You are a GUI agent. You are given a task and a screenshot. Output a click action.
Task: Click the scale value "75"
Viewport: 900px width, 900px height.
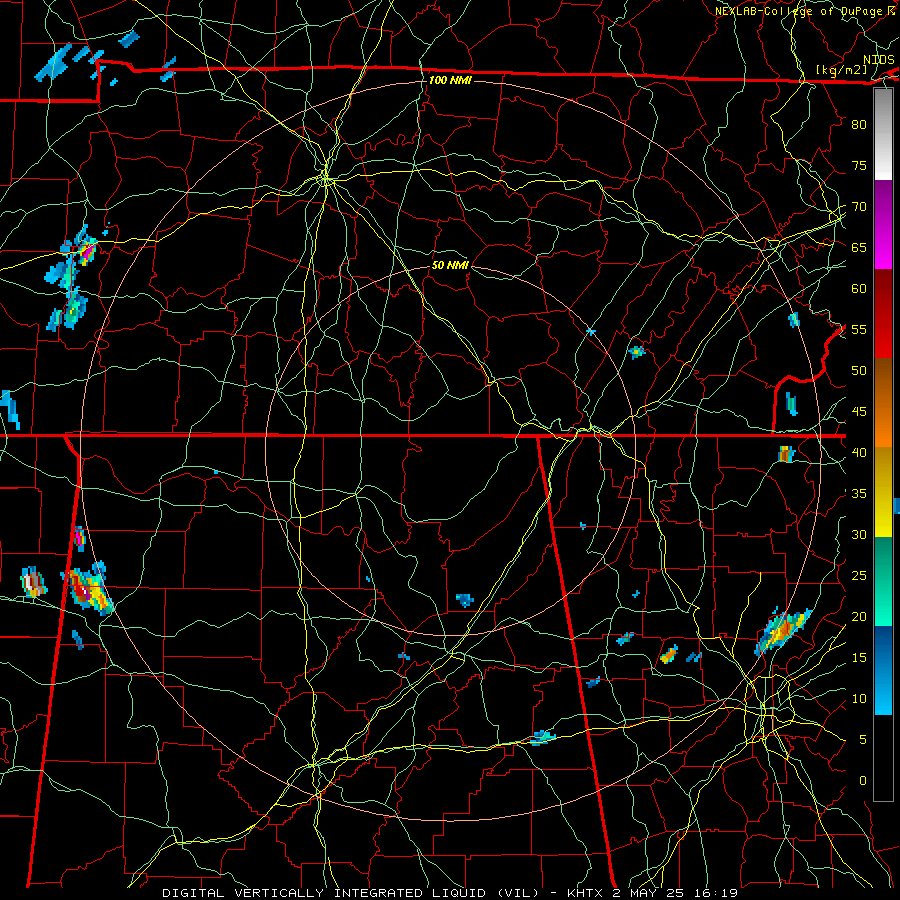[x=859, y=165]
